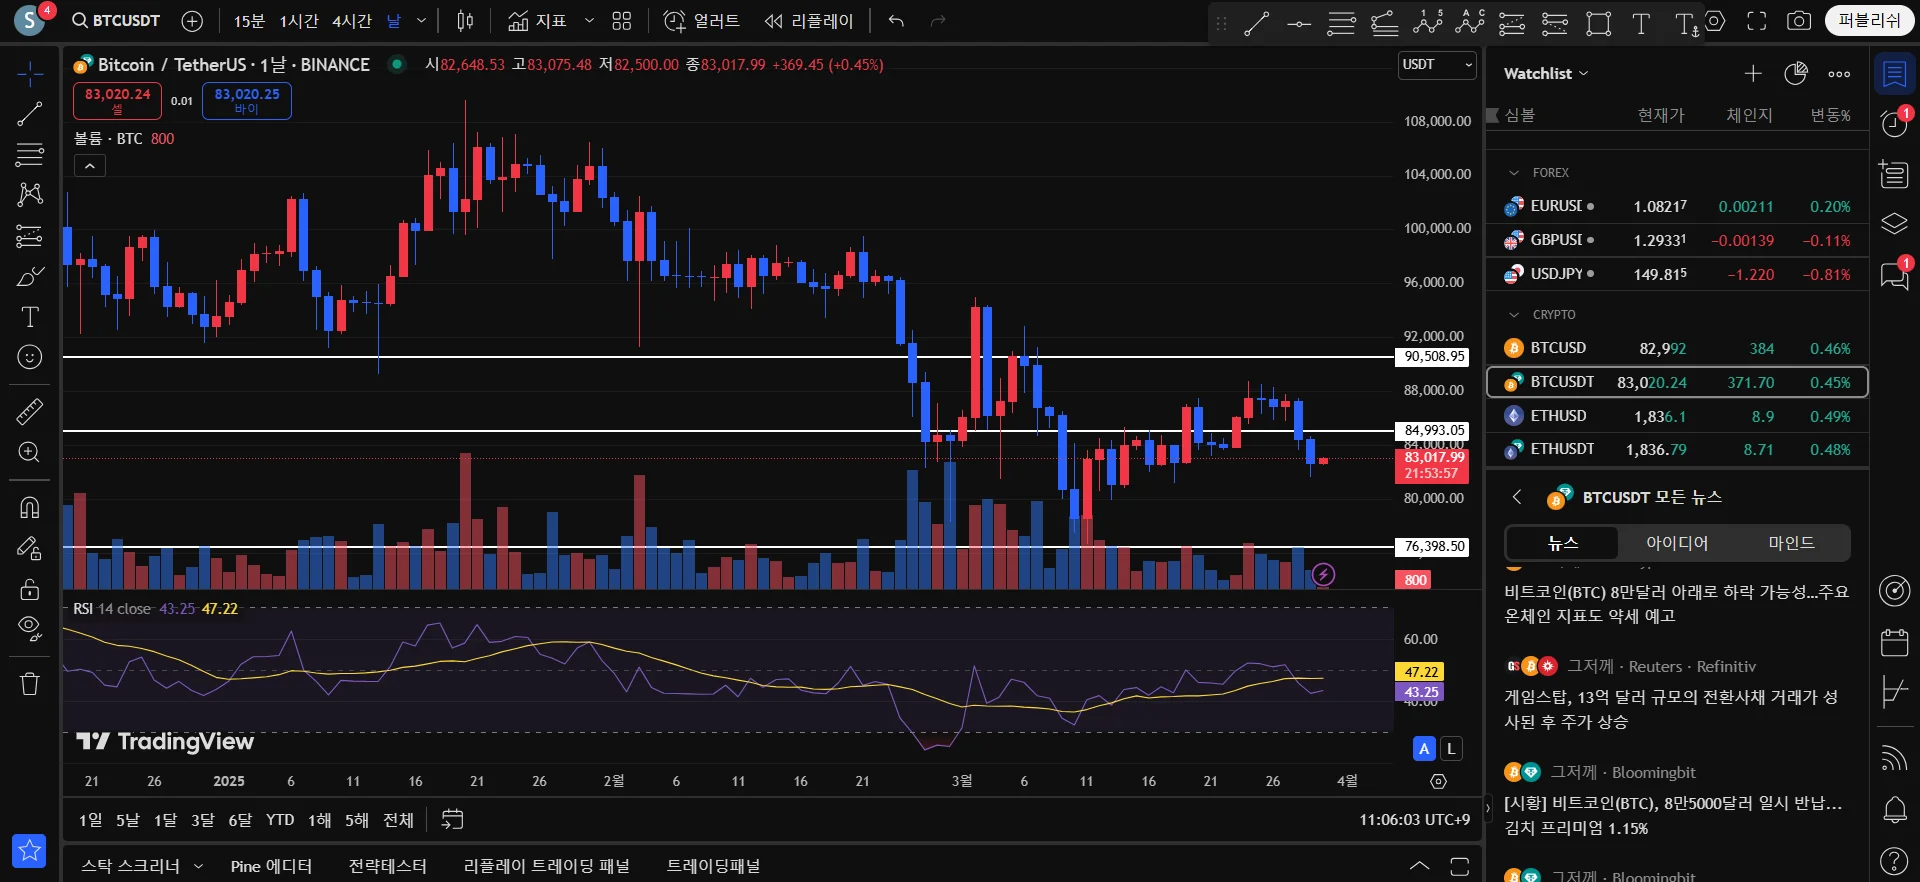The height and width of the screenshot is (882, 1920).
Task: Add a compare symbol with plus circle
Action: coord(192,21)
